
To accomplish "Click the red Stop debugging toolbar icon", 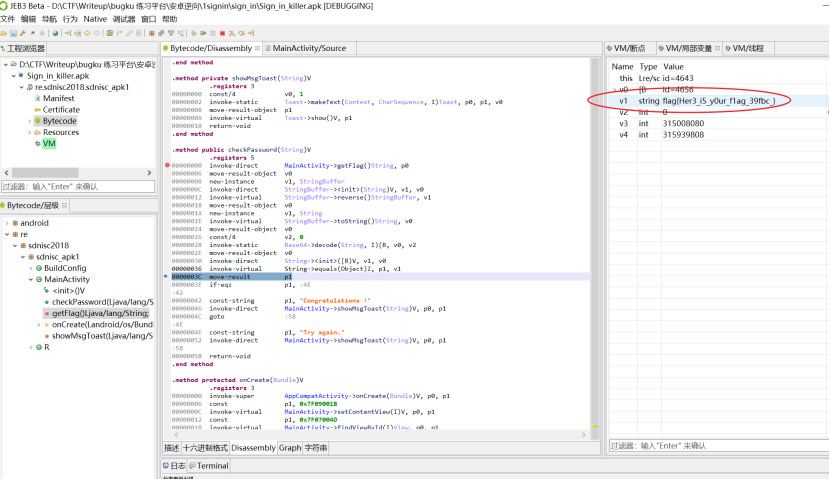I will (222, 33).
